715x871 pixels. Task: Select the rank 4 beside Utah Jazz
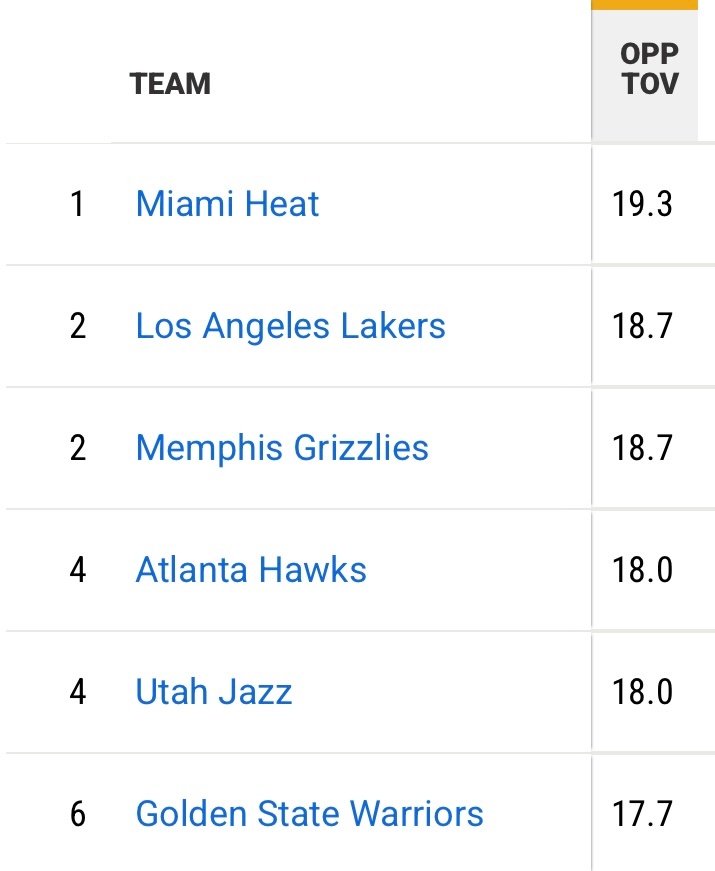pyautogui.click(x=78, y=692)
